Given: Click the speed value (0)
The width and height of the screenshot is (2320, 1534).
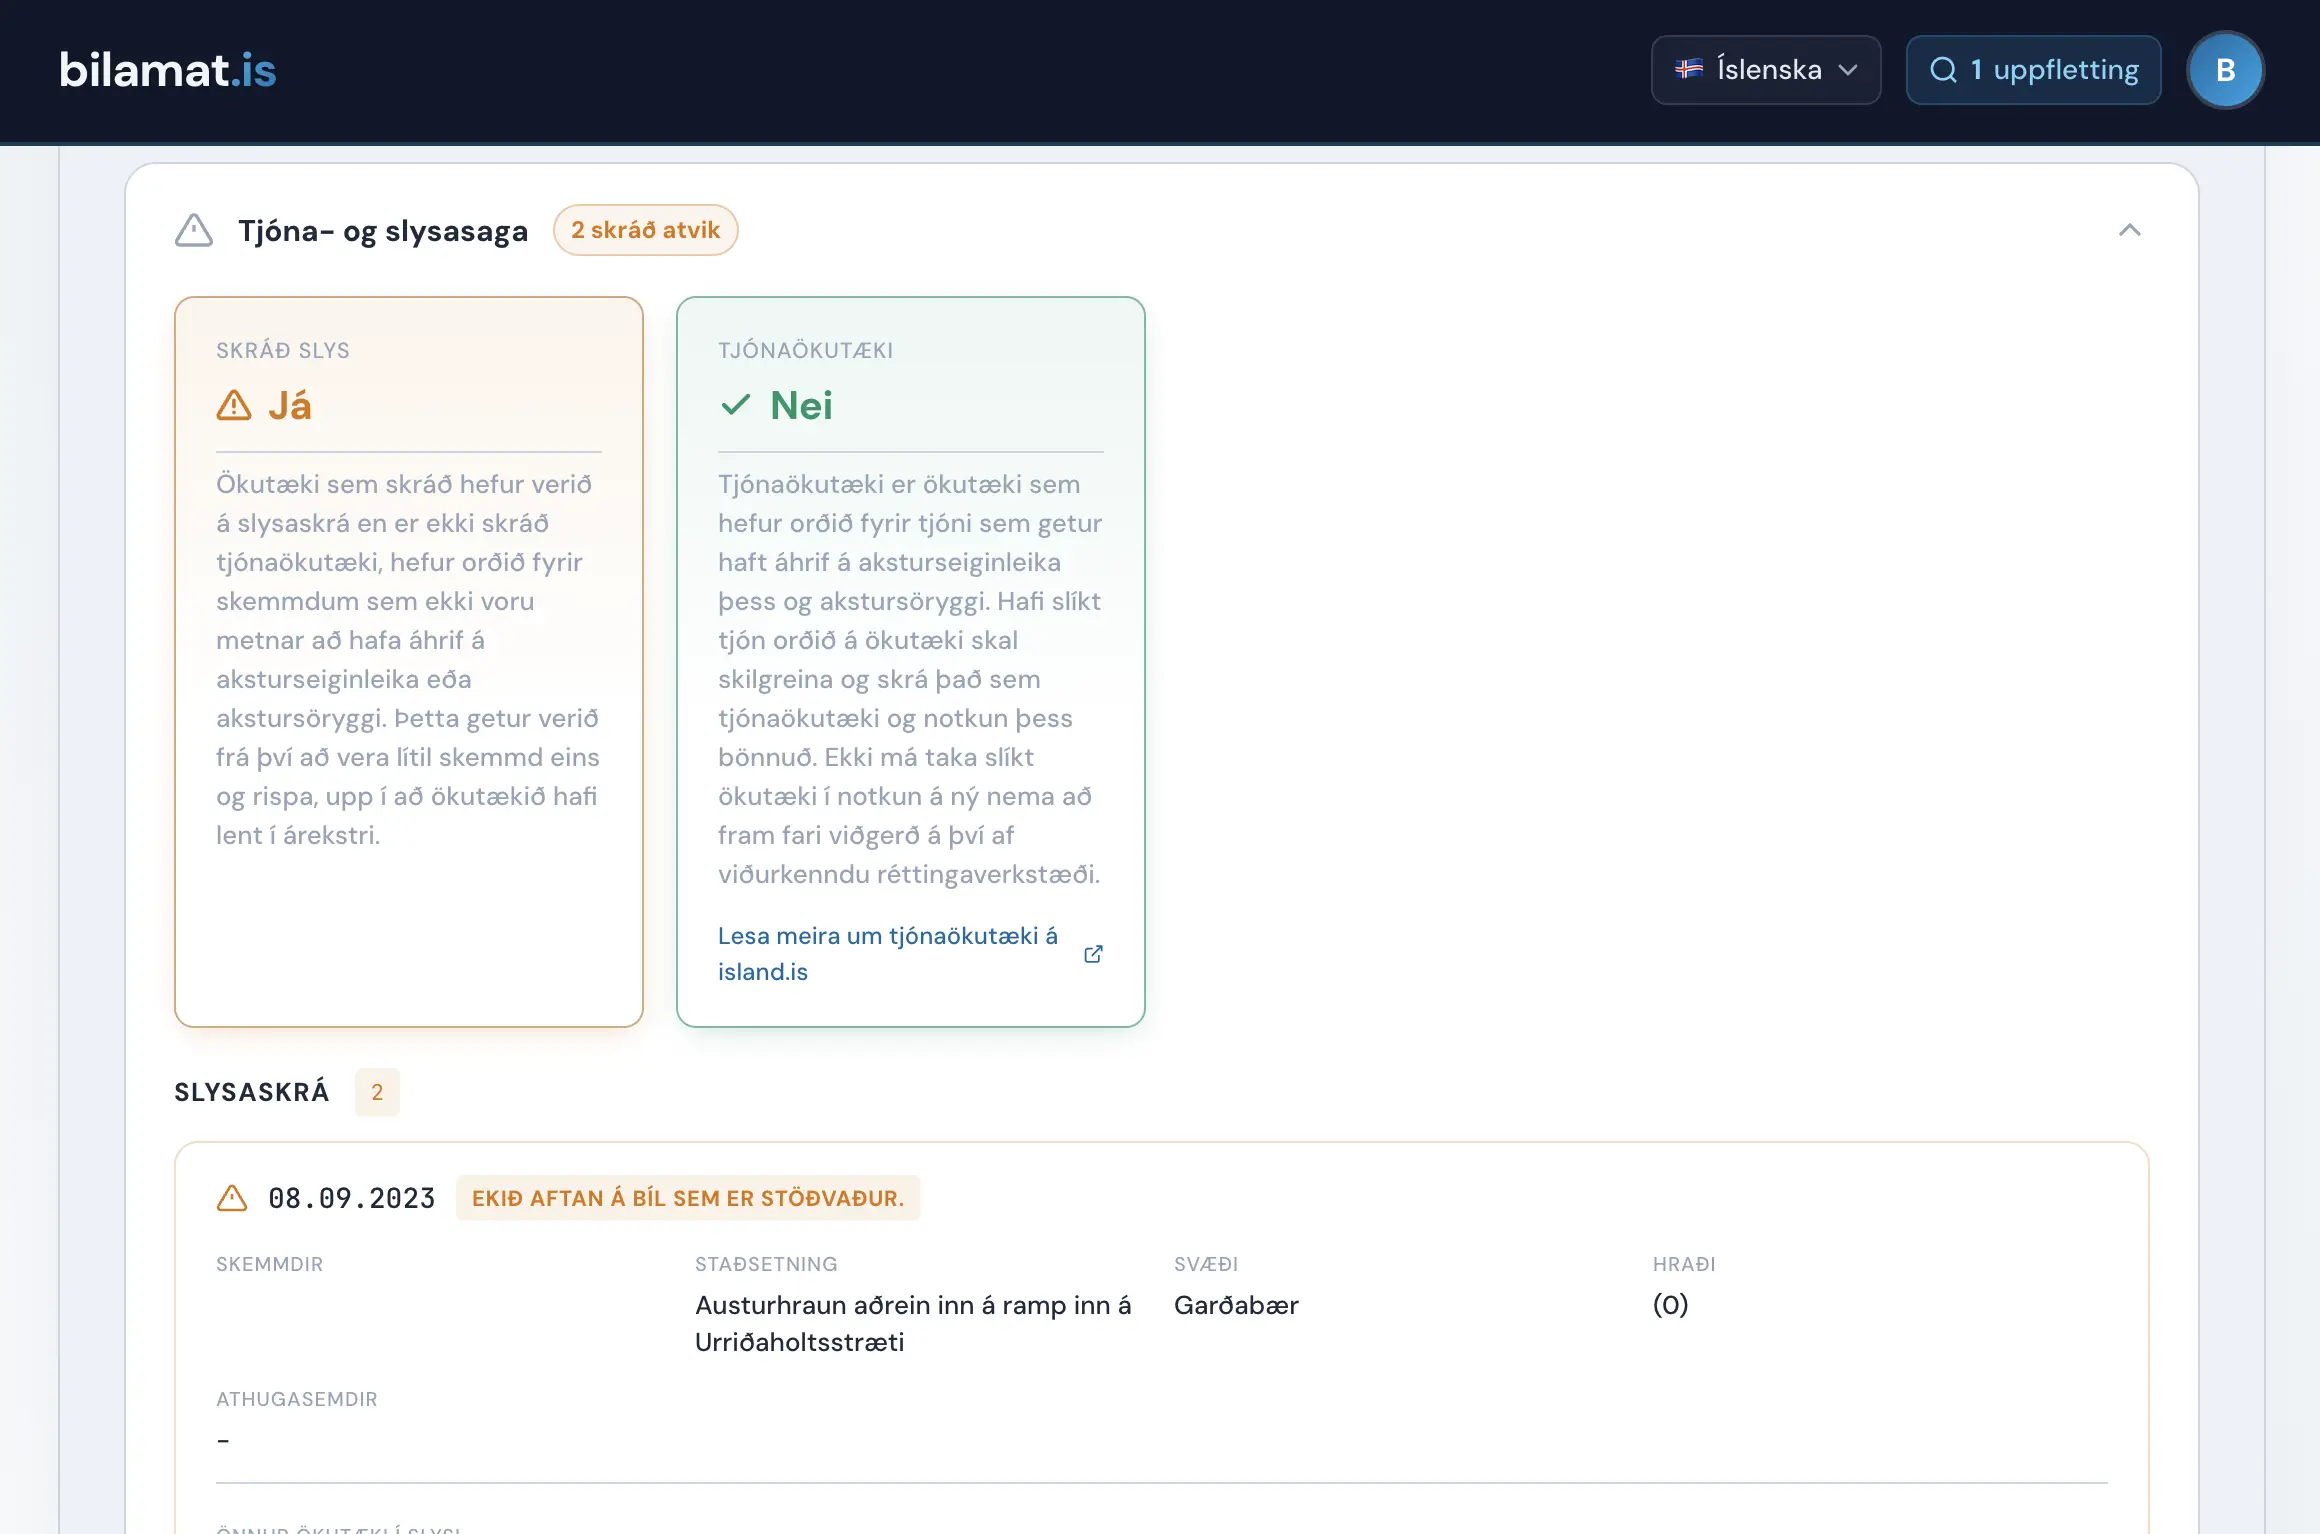Looking at the screenshot, I should (1670, 1305).
